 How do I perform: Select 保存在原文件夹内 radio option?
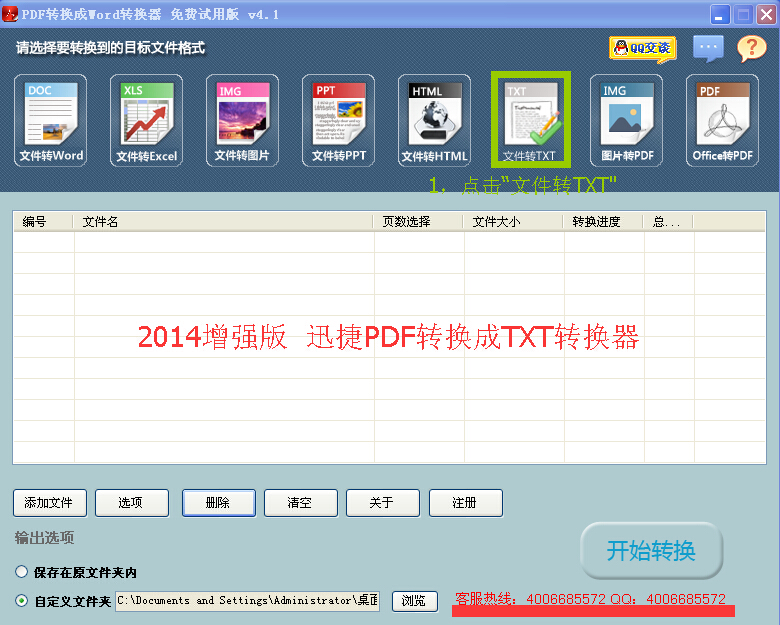click(x=21, y=572)
